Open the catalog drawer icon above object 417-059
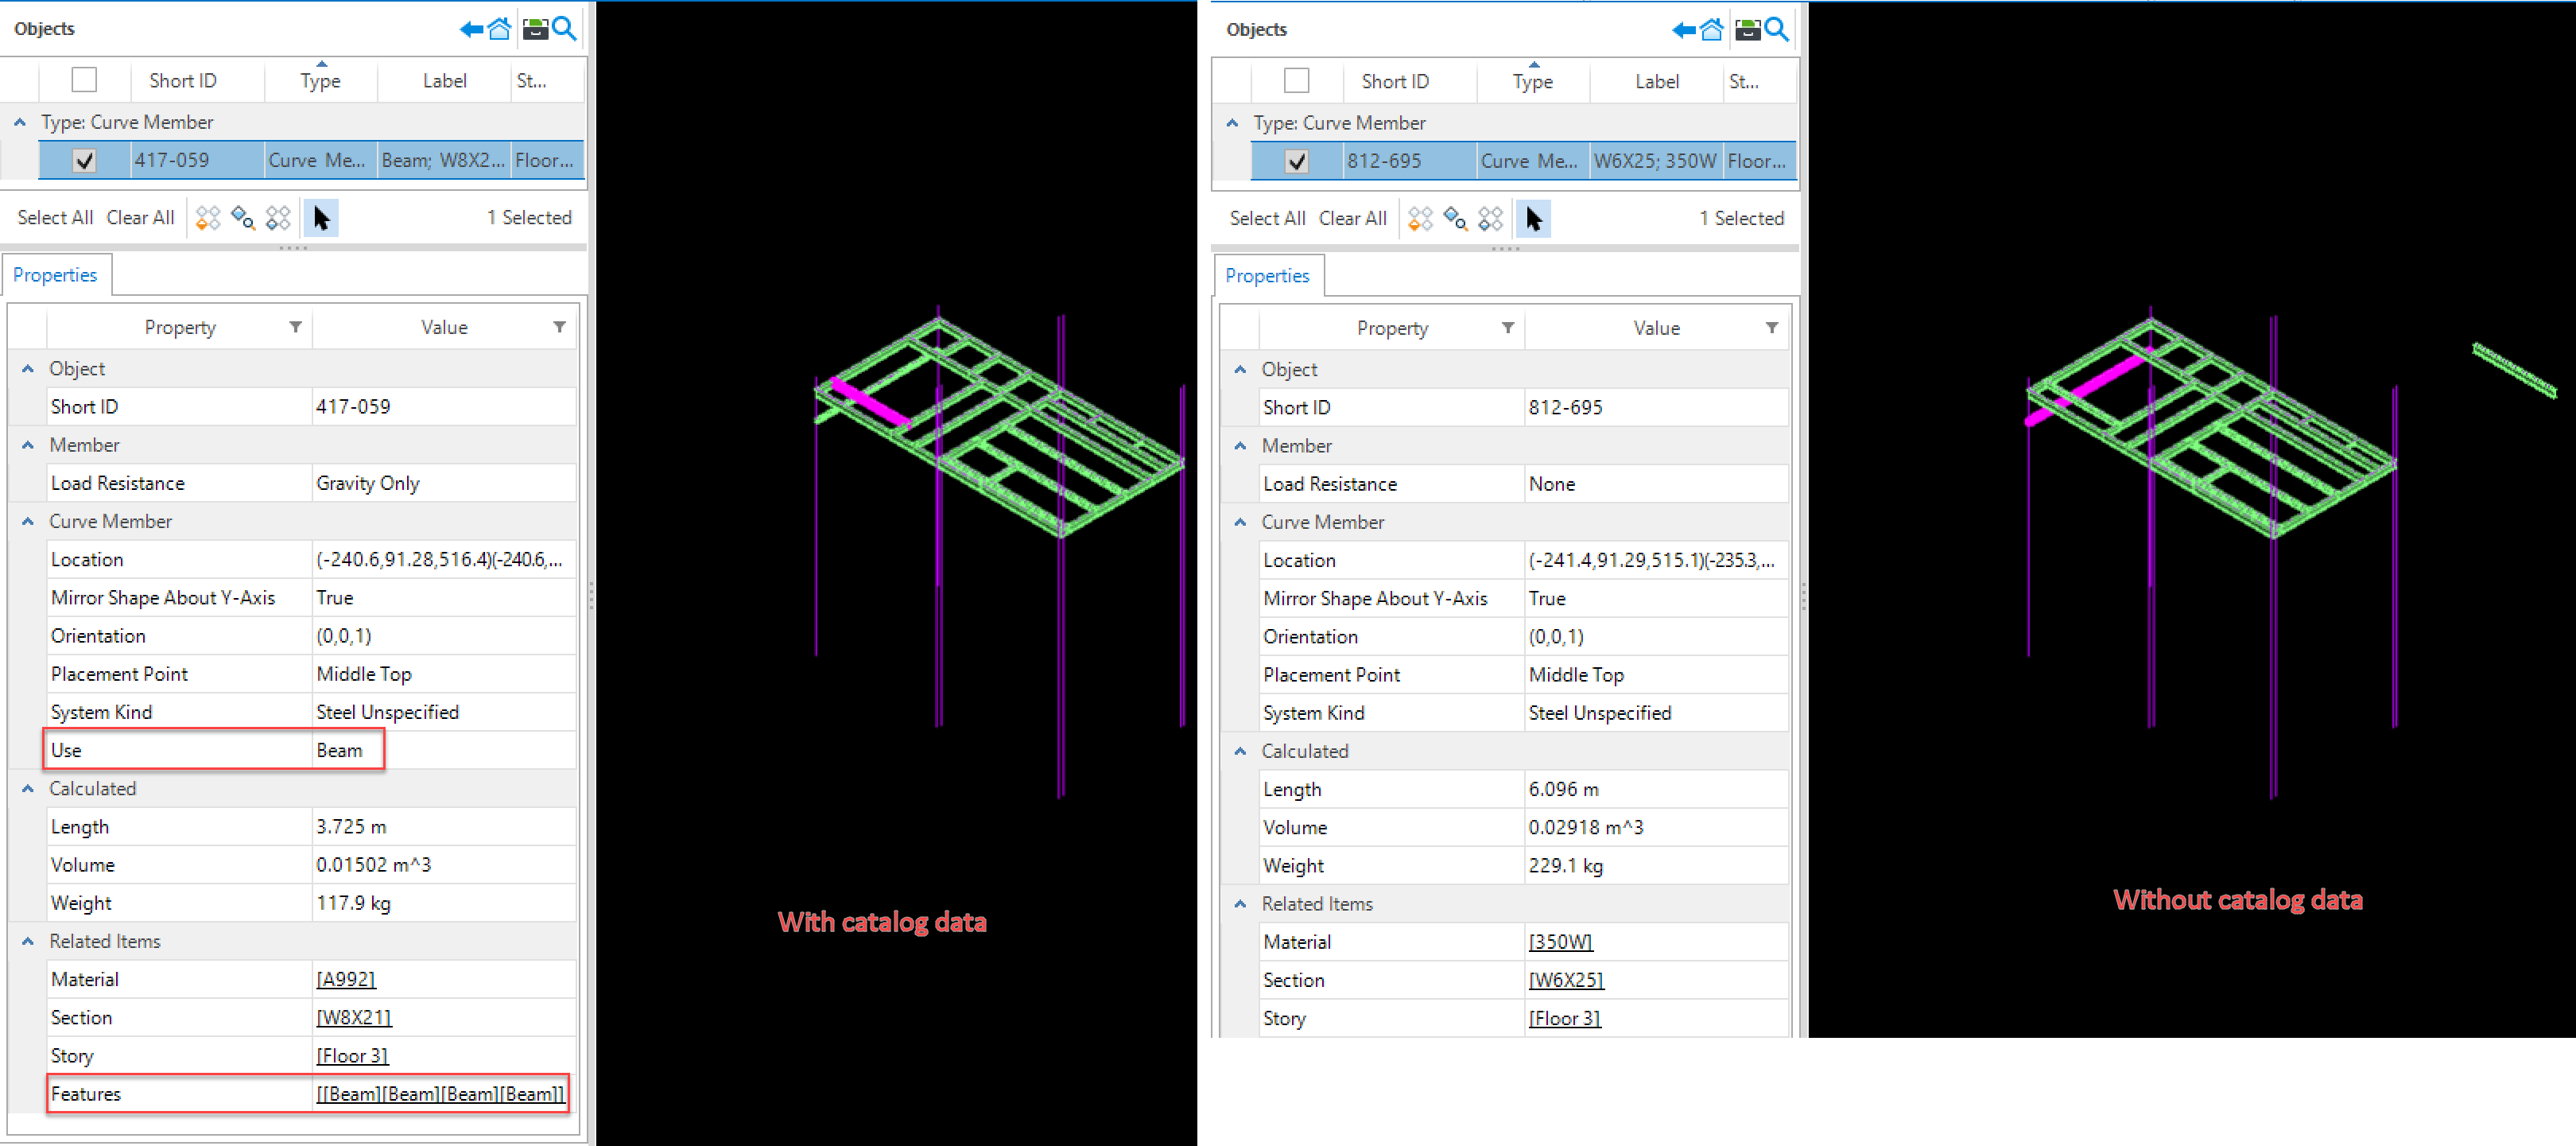The image size is (2576, 1146). (536, 29)
